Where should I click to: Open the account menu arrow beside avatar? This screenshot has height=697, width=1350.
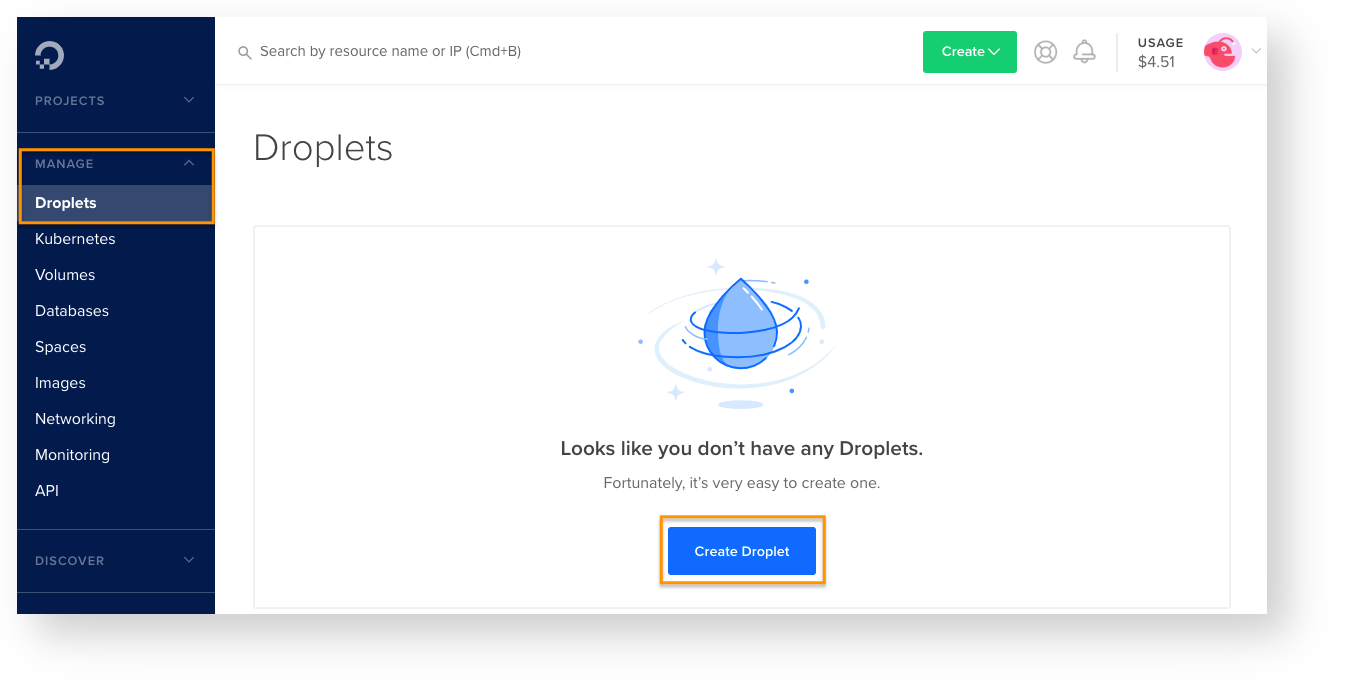[x=1256, y=51]
